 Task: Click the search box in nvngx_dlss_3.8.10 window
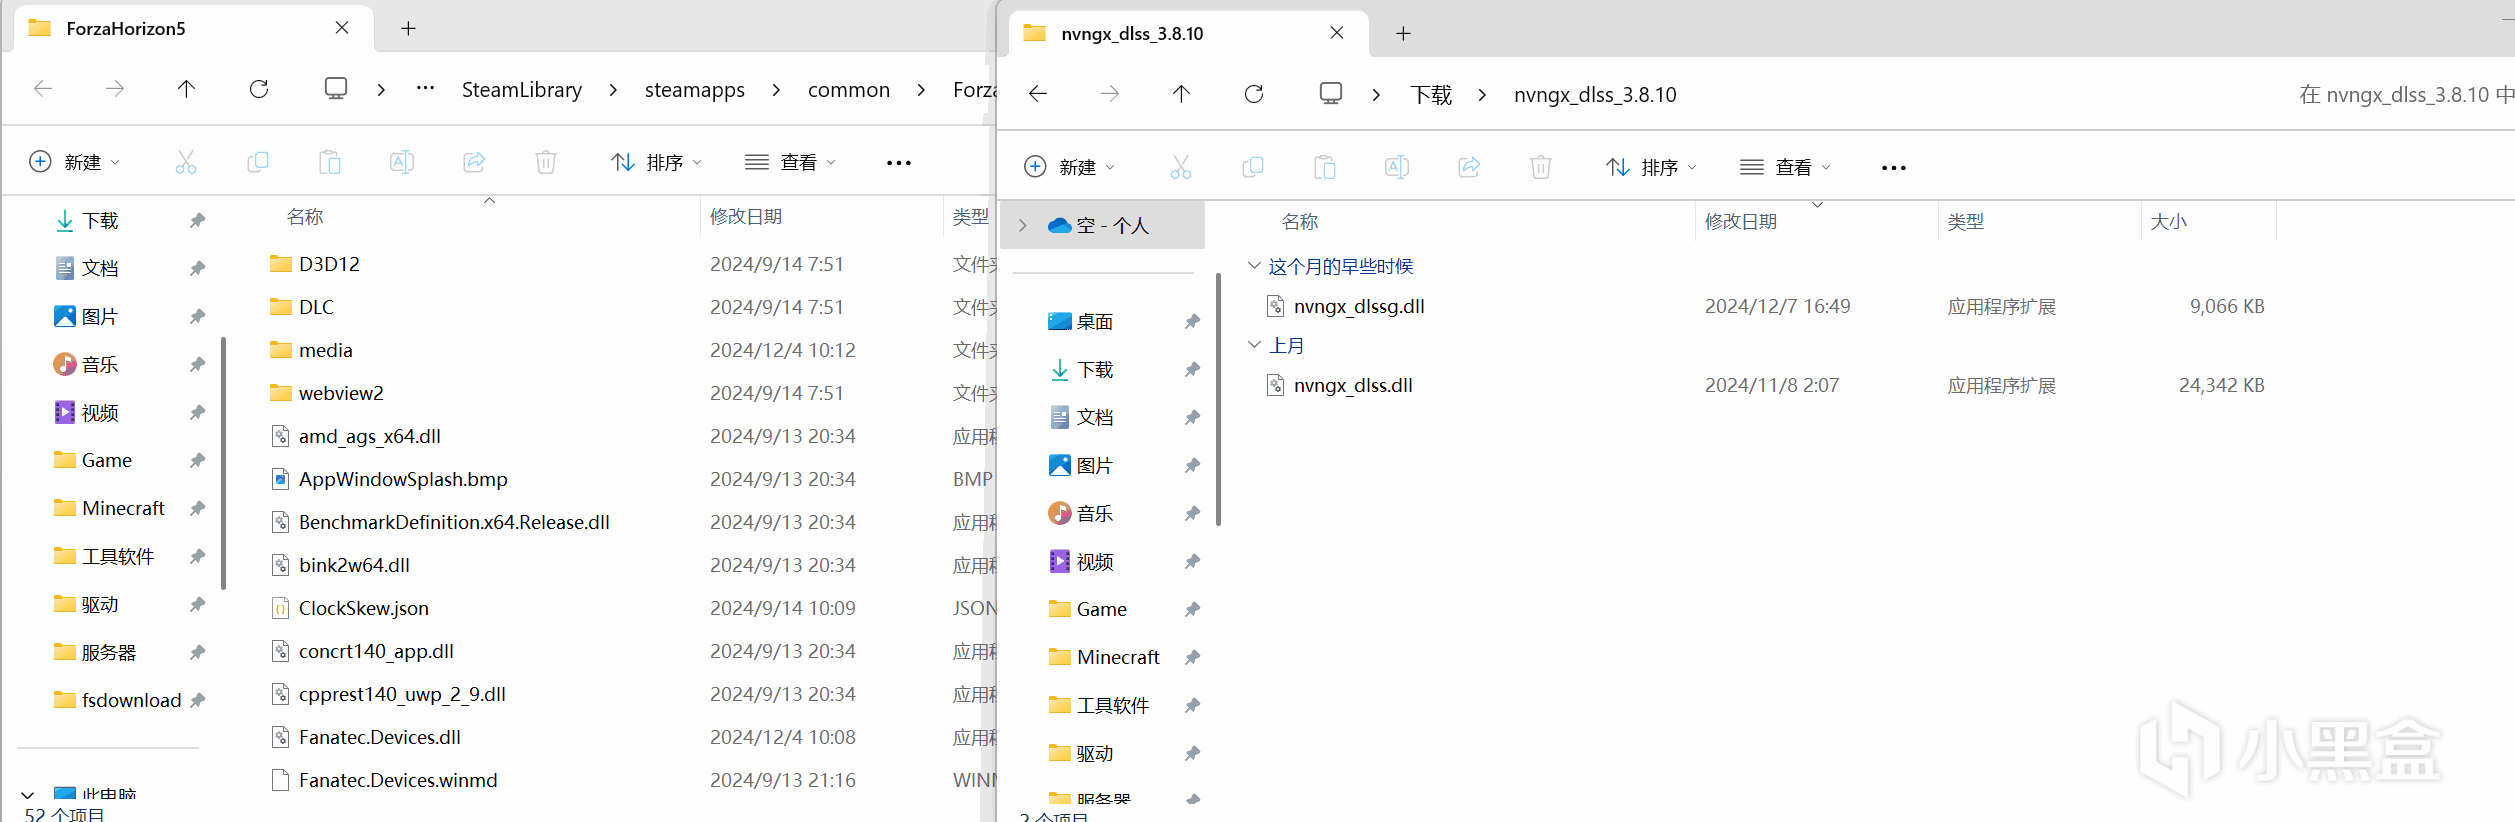tap(2405, 95)
